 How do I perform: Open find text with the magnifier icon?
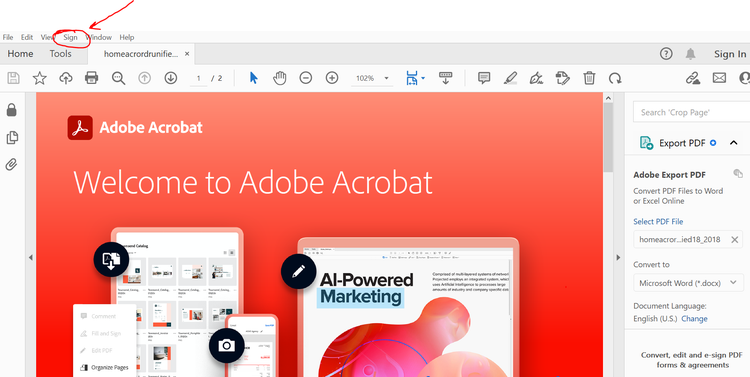pos(118,78)
